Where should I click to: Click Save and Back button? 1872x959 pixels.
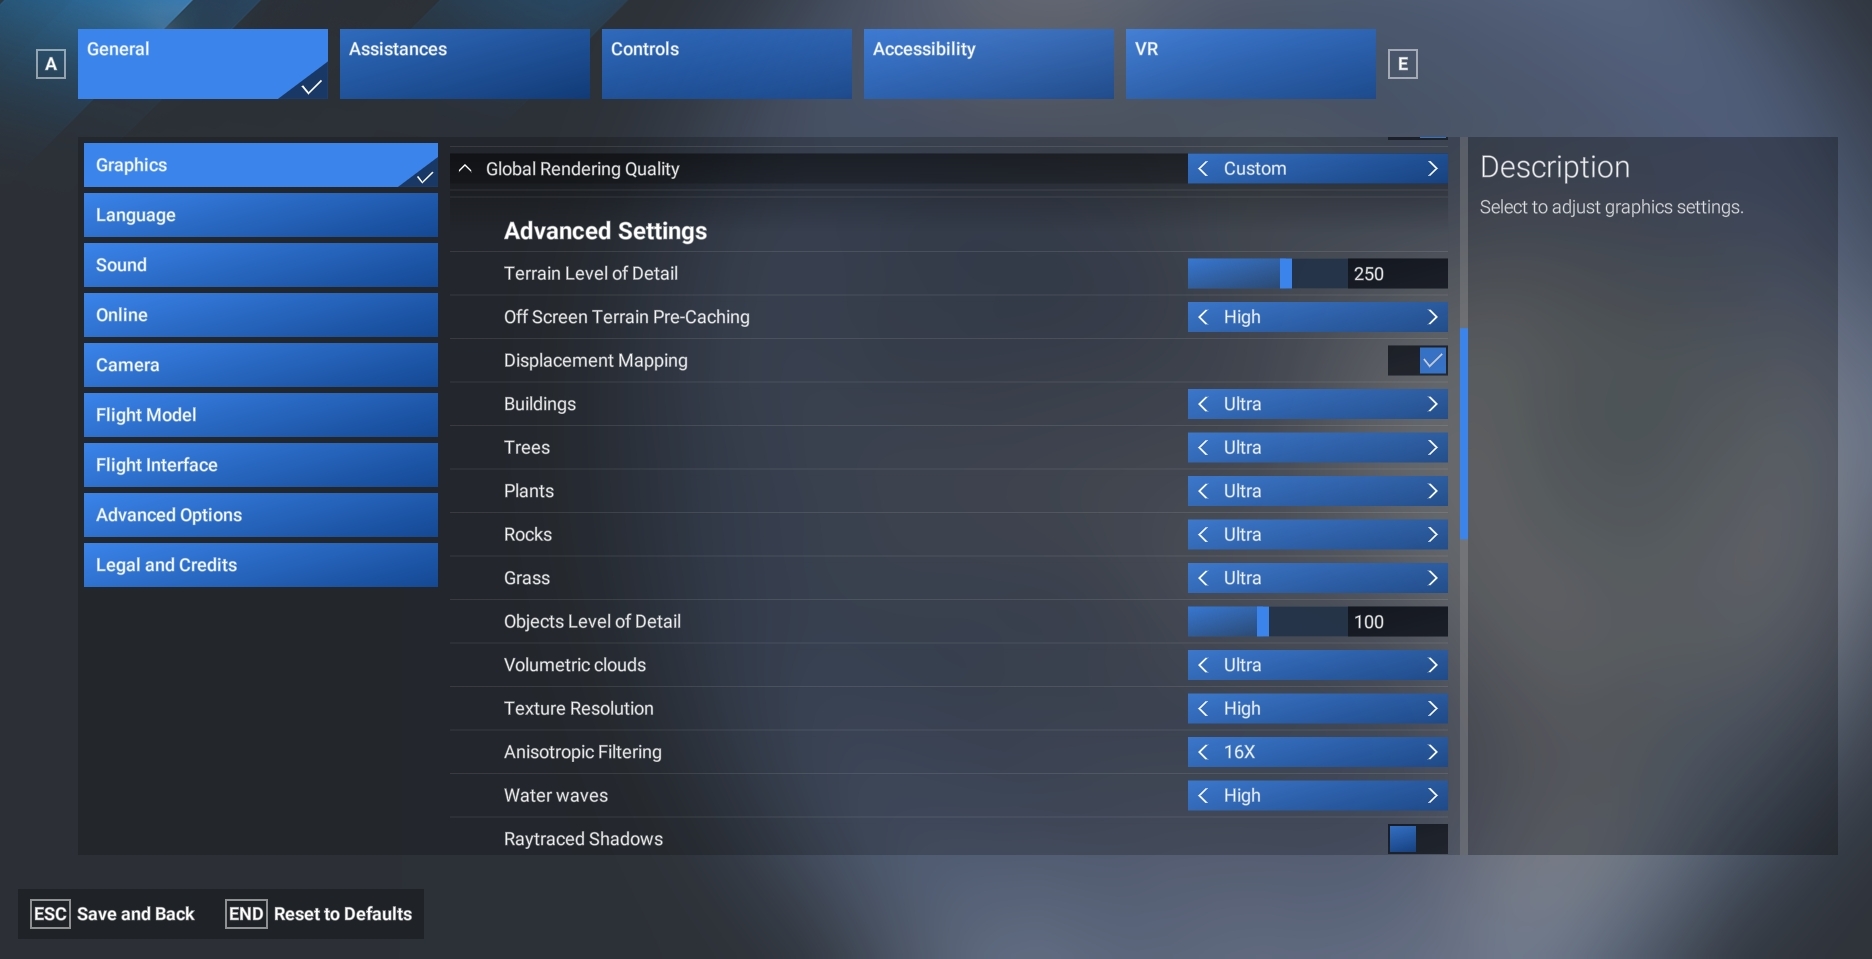[113, 914]
